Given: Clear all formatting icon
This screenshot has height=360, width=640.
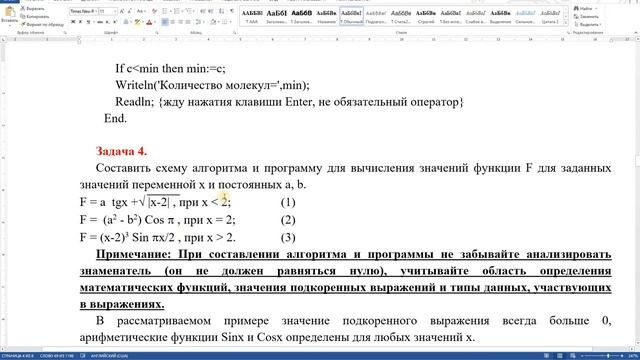Looking at the screenshot, I should [154, 11].
